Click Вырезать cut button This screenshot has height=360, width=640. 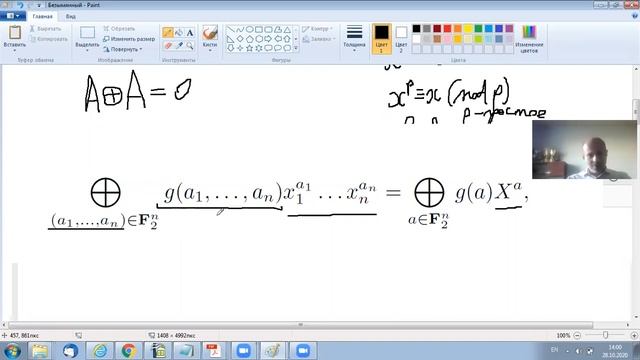coord(45,29)
